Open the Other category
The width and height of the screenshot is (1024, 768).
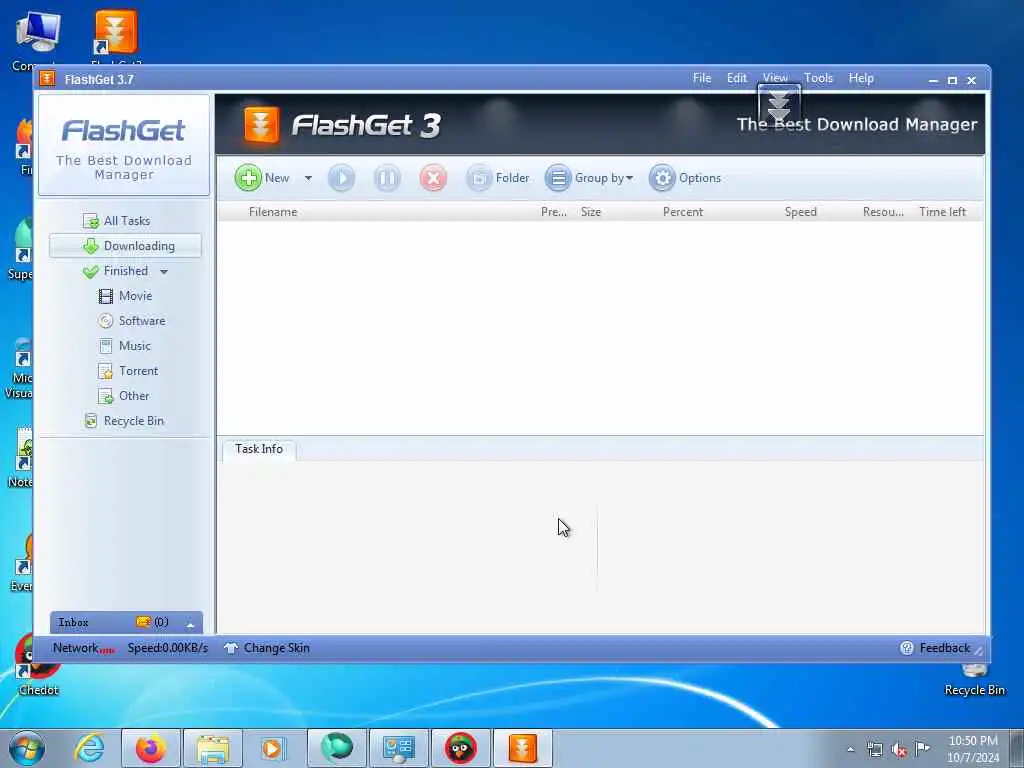pyautogui.click(x=123, y=396)
